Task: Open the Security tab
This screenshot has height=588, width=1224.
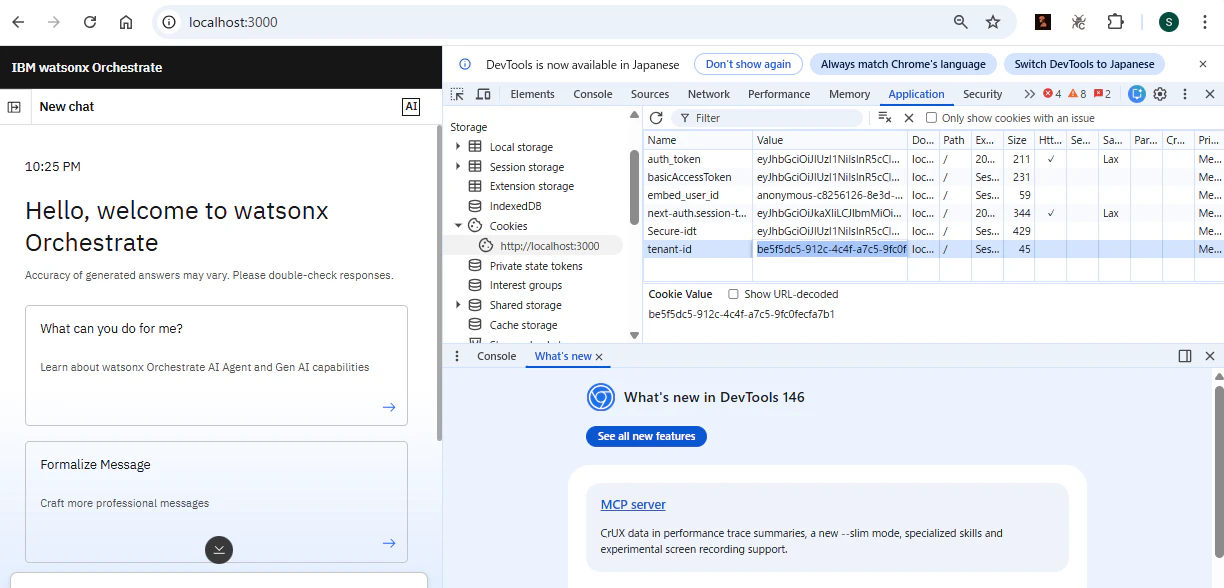Action: coord(982,94)
